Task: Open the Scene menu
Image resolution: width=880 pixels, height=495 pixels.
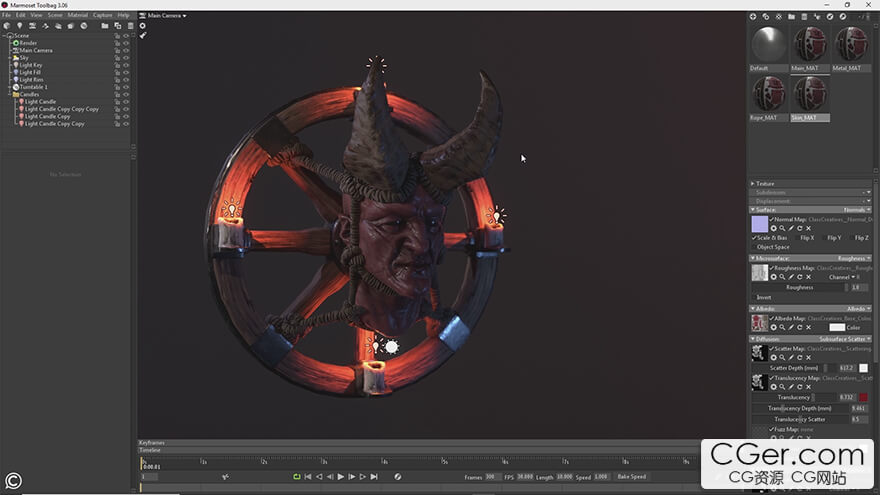Action: click(55, 15)
